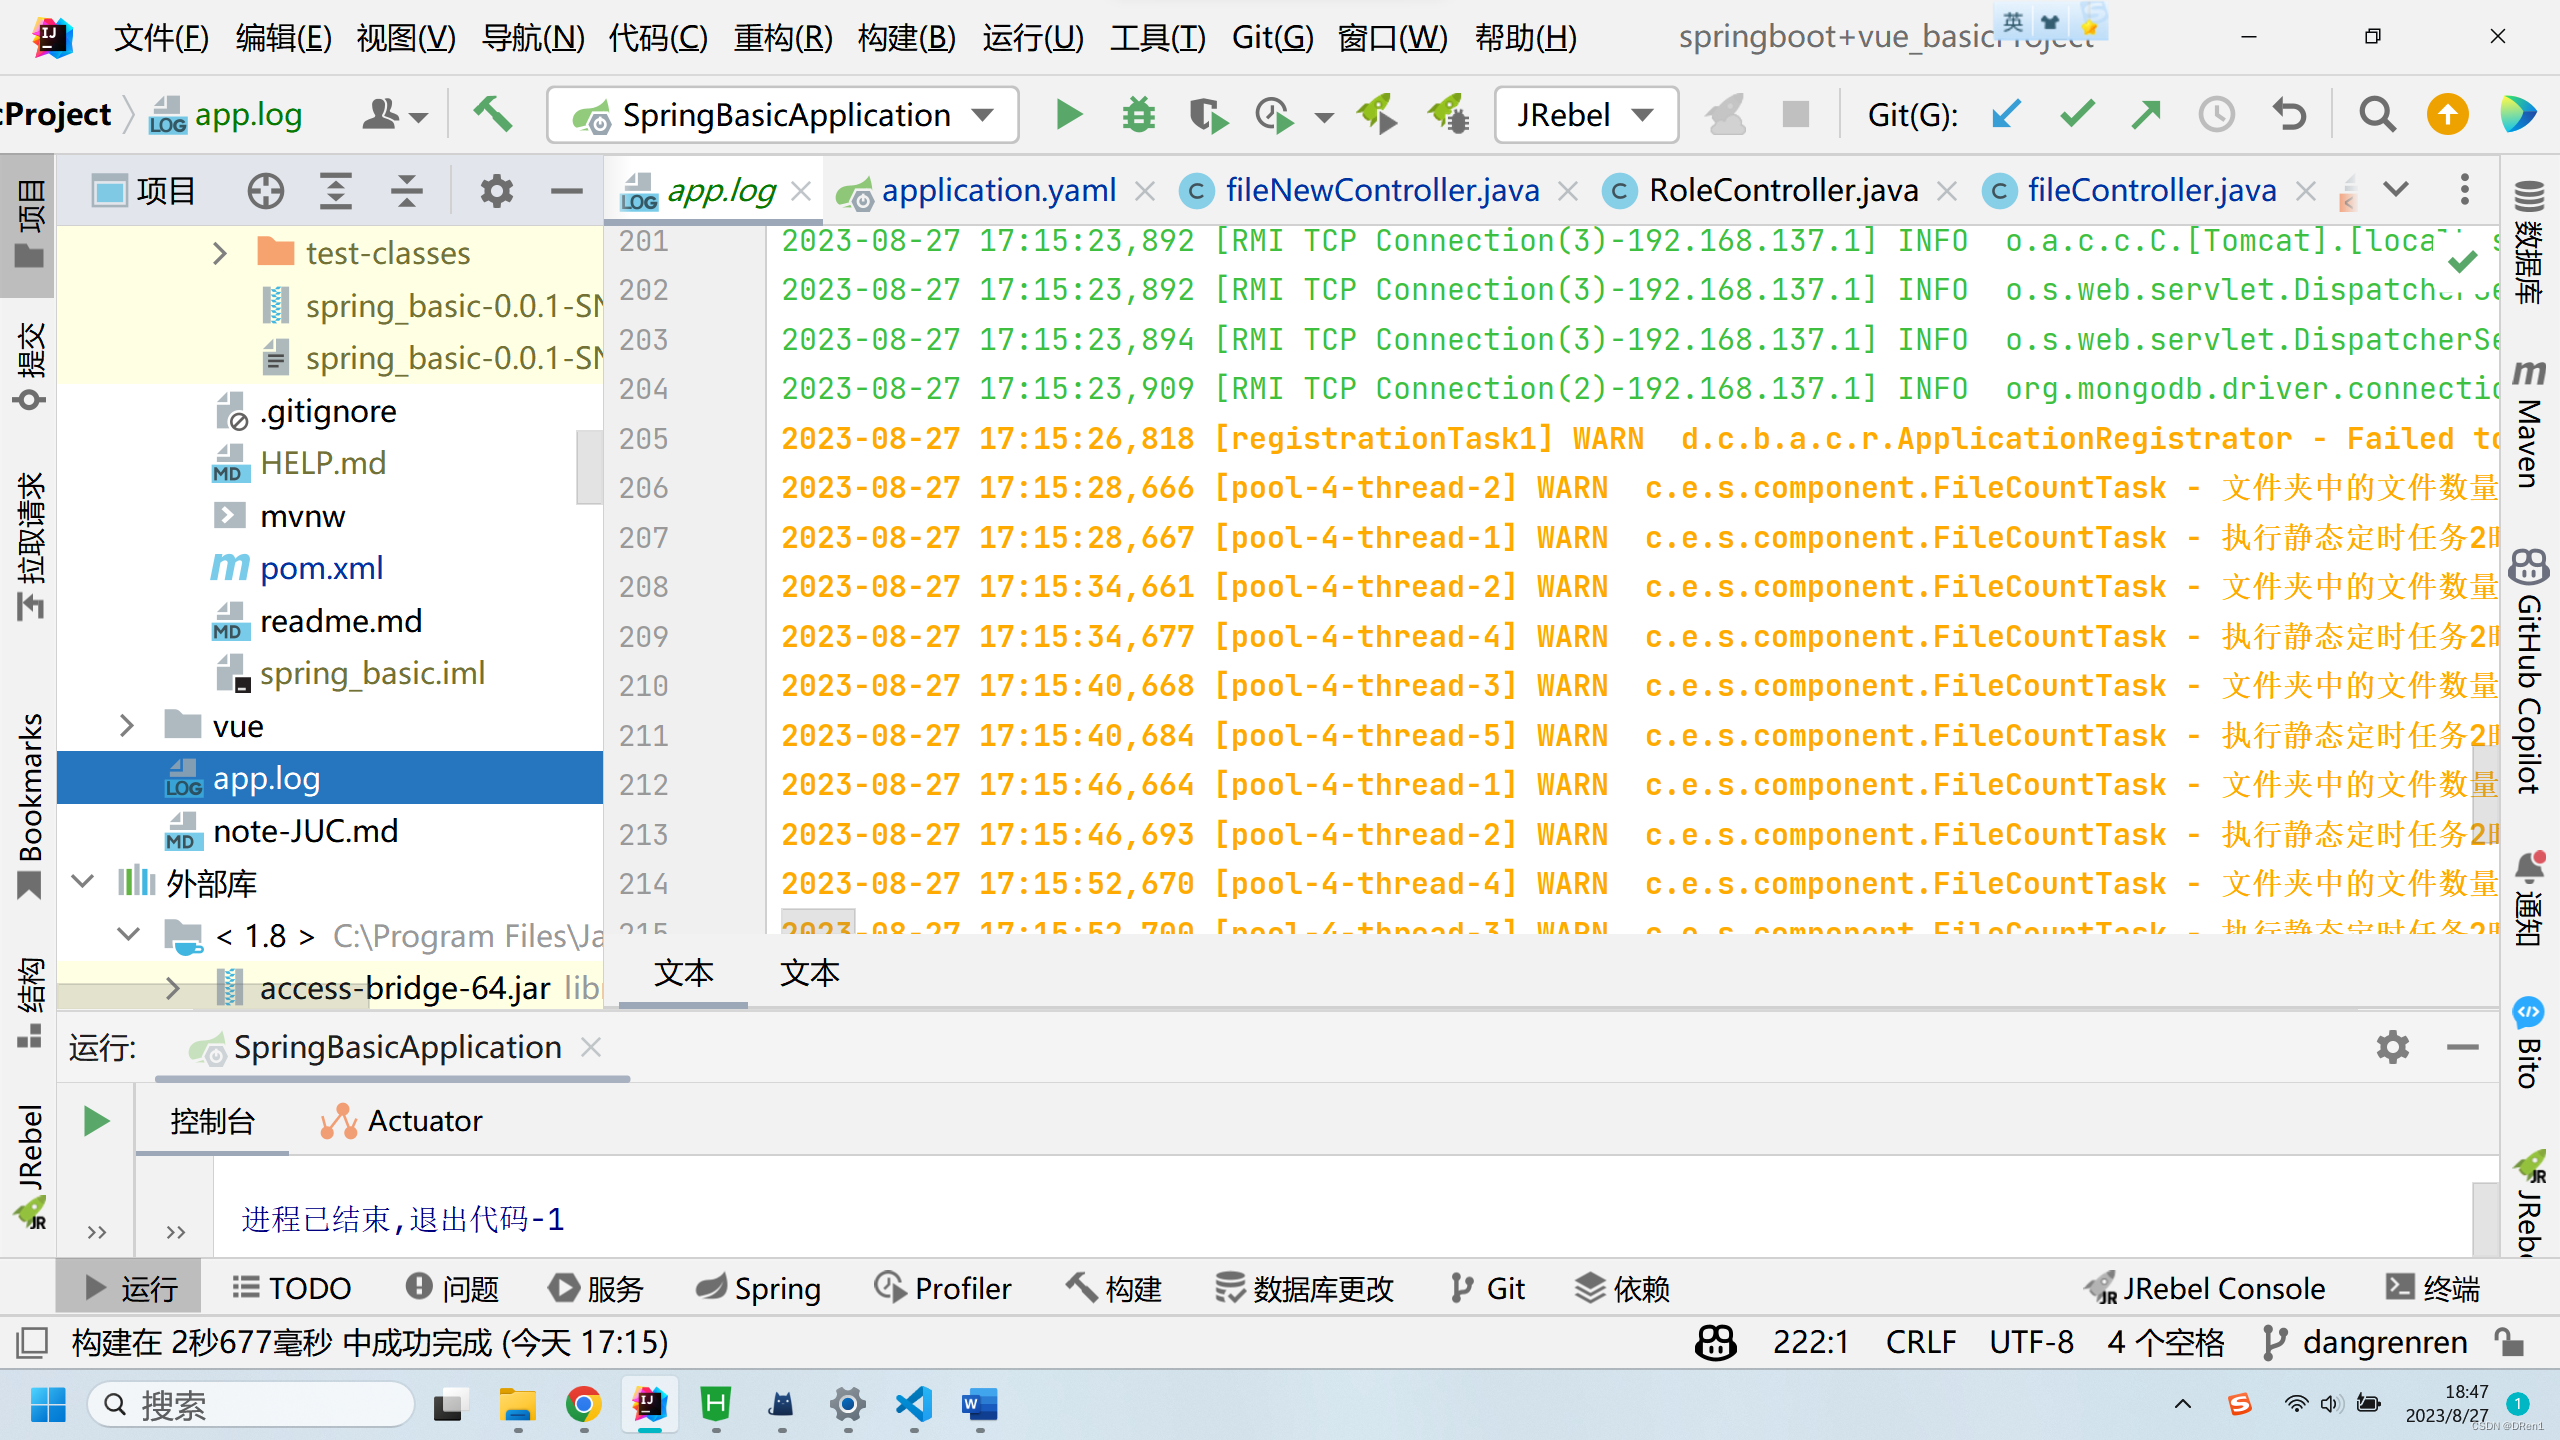This screenshot has width=2560, height=1440.
Task: Click the GitHub Copilot status bar icon
Action: tap(1714, 1341)
